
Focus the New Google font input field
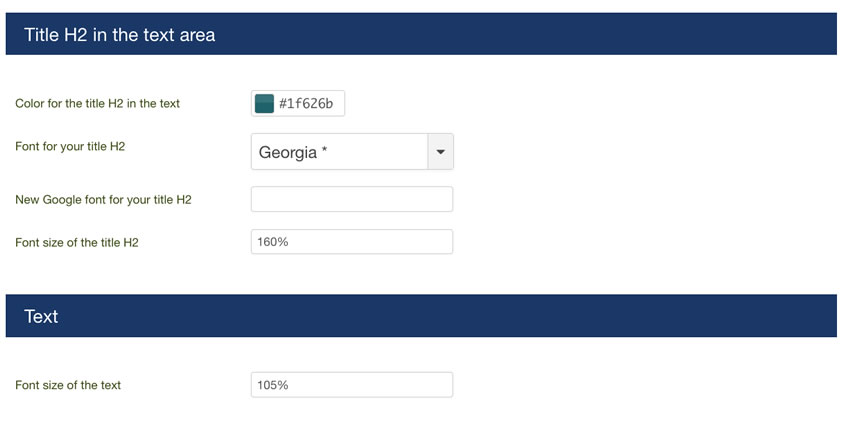(x=352, y=199)
